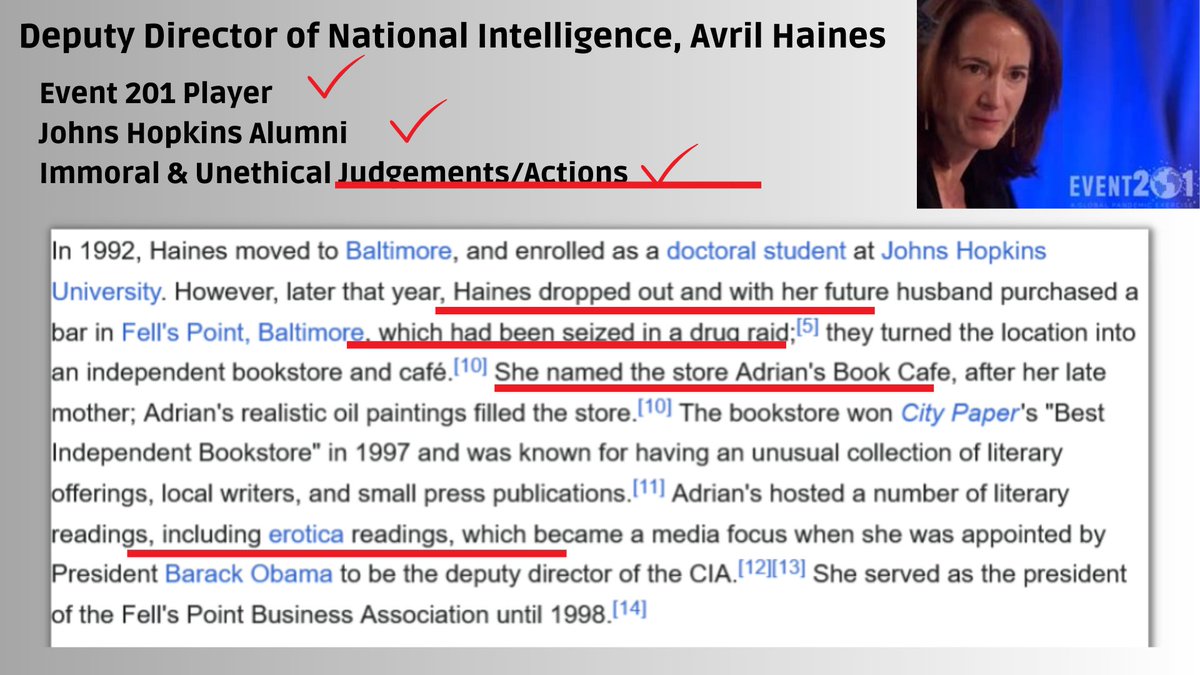Visit the "Fell's Point, Baltimore" link
The height and width of the screenshot is (675, 1200).
243,332
